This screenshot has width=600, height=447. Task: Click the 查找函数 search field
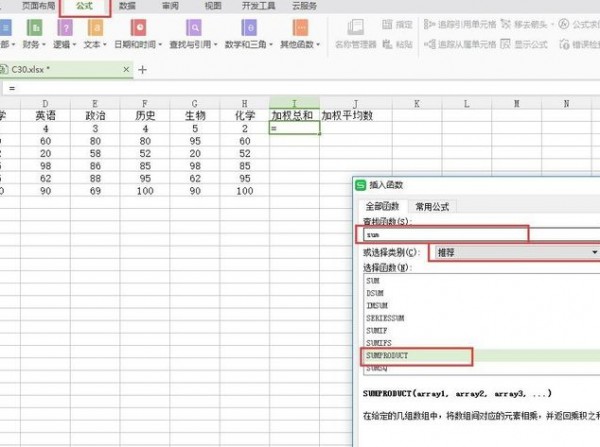click(481, 235)
